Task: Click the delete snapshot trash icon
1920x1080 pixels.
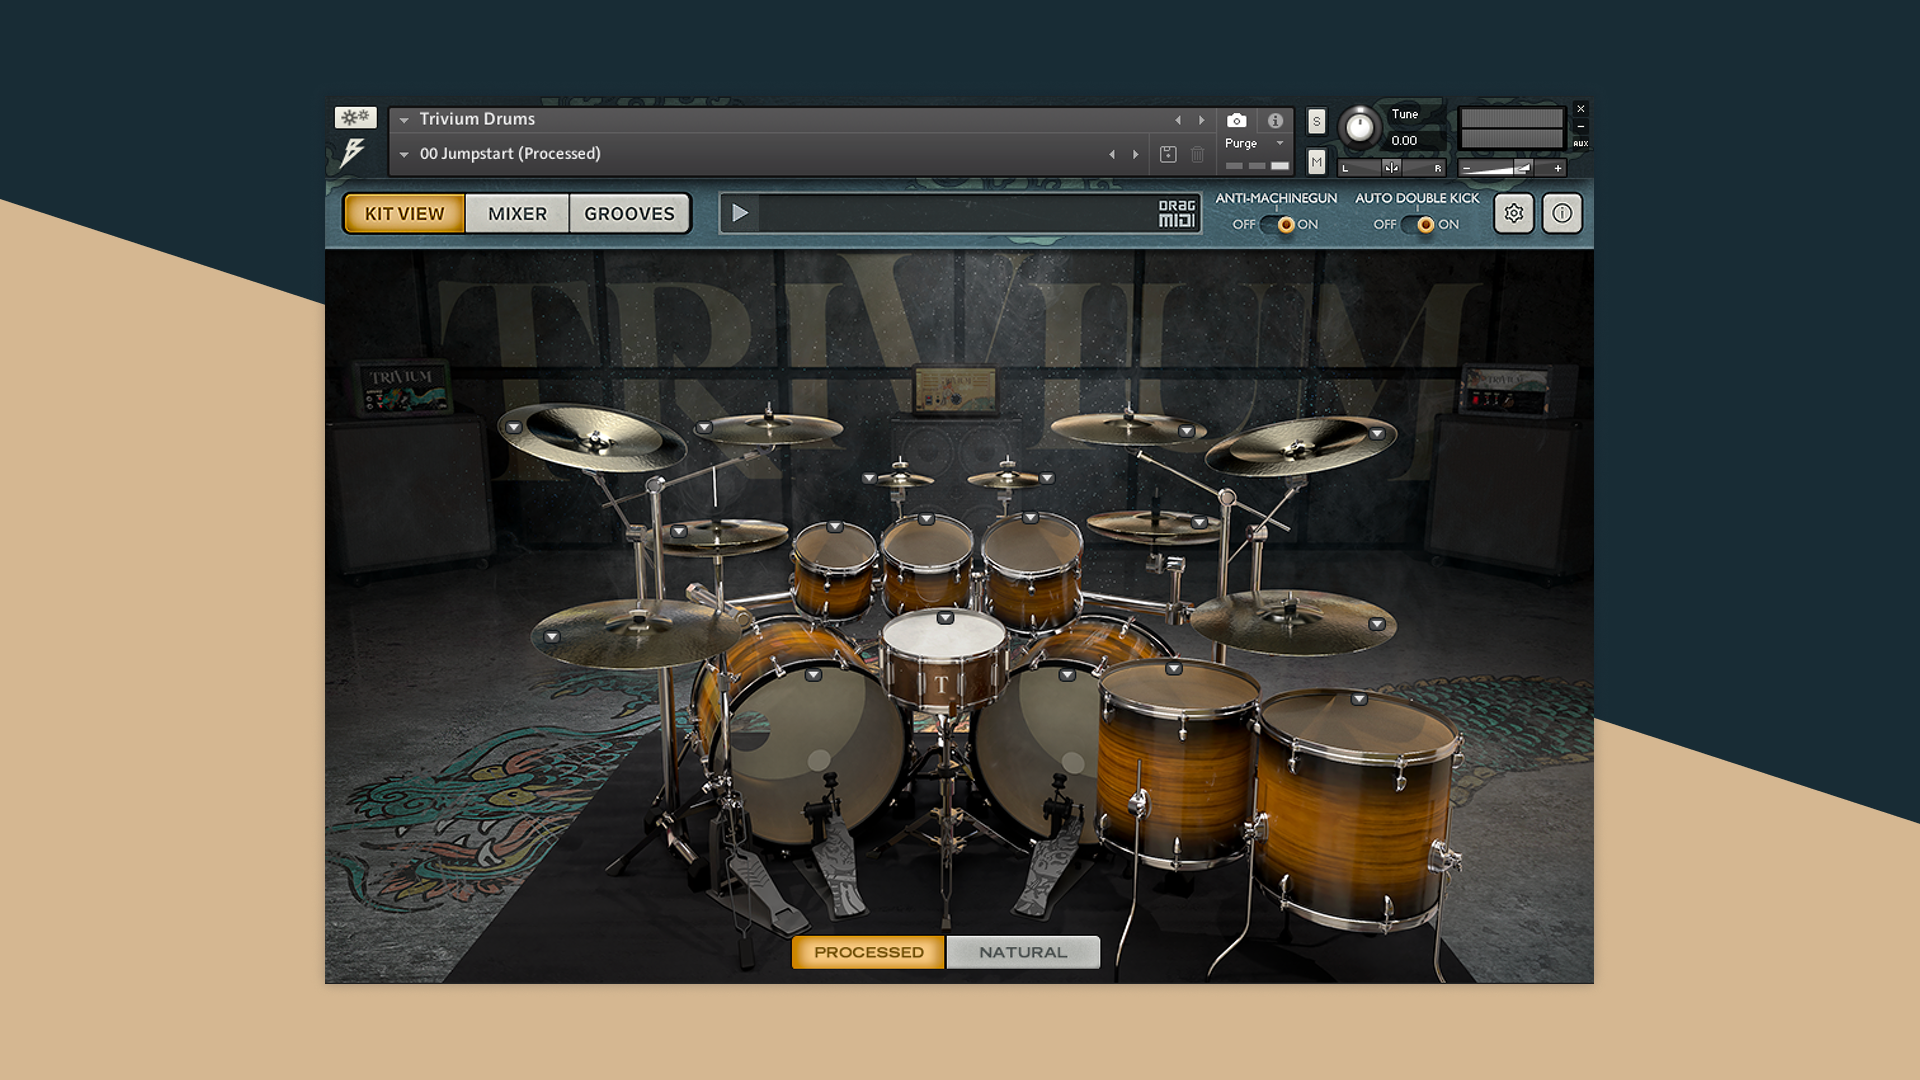Action: [1198, 154]
